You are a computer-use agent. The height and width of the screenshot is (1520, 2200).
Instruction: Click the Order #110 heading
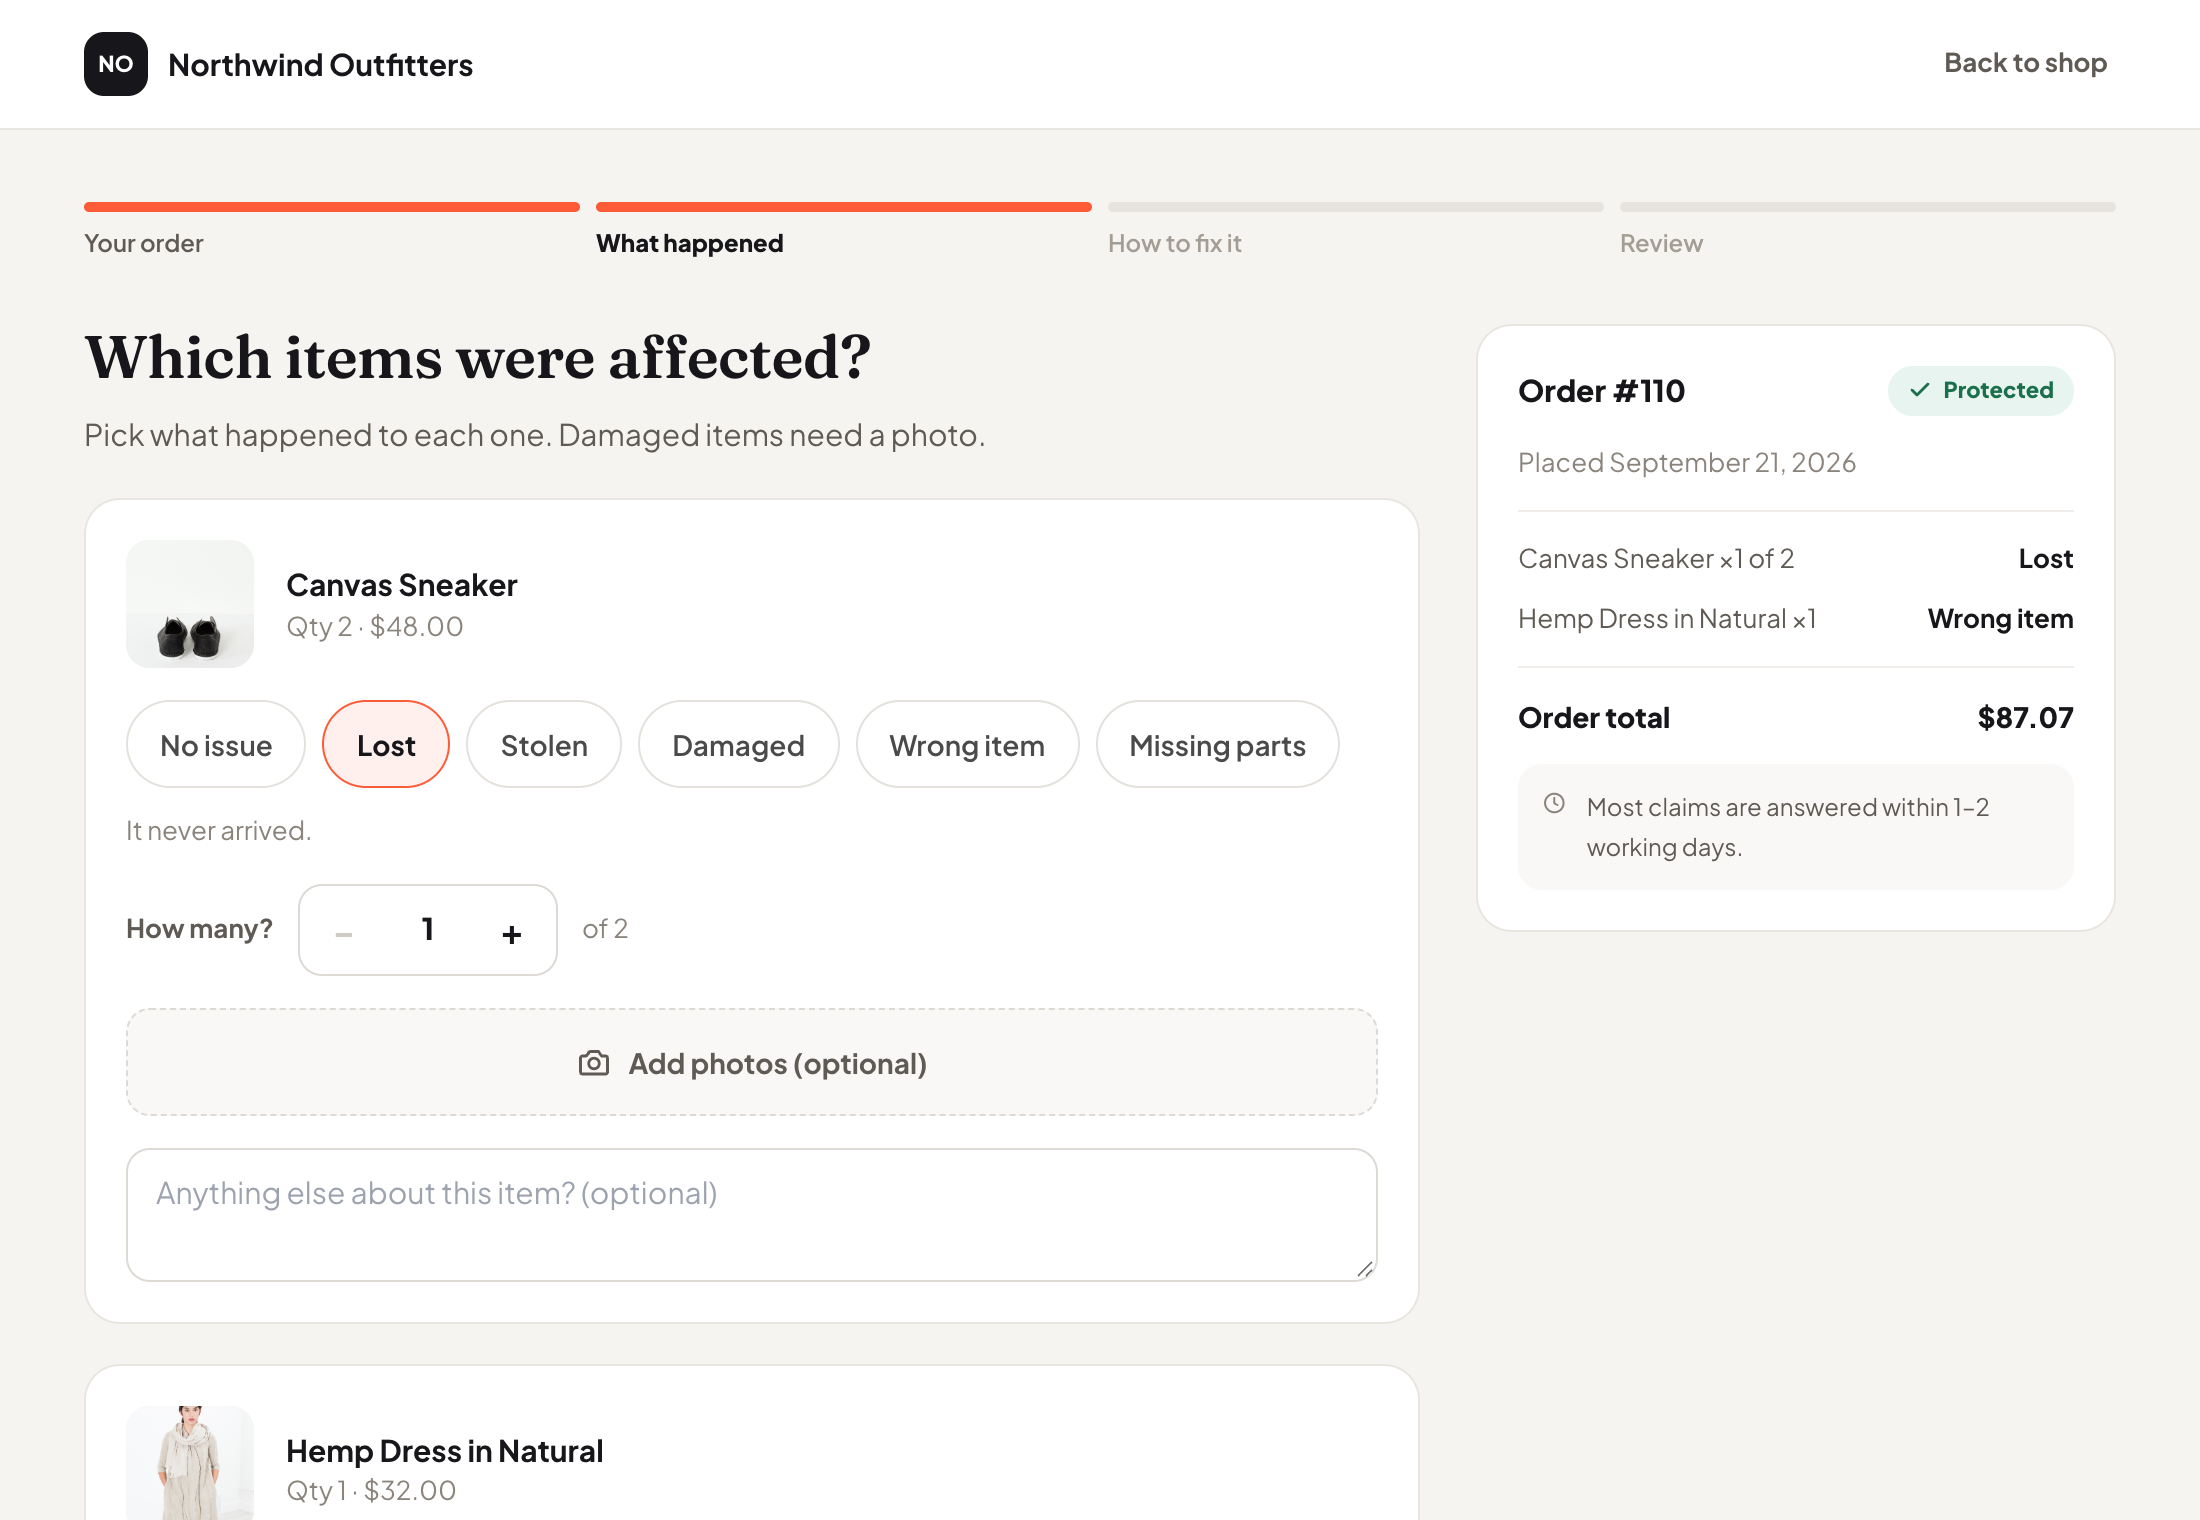[1601, 391]
